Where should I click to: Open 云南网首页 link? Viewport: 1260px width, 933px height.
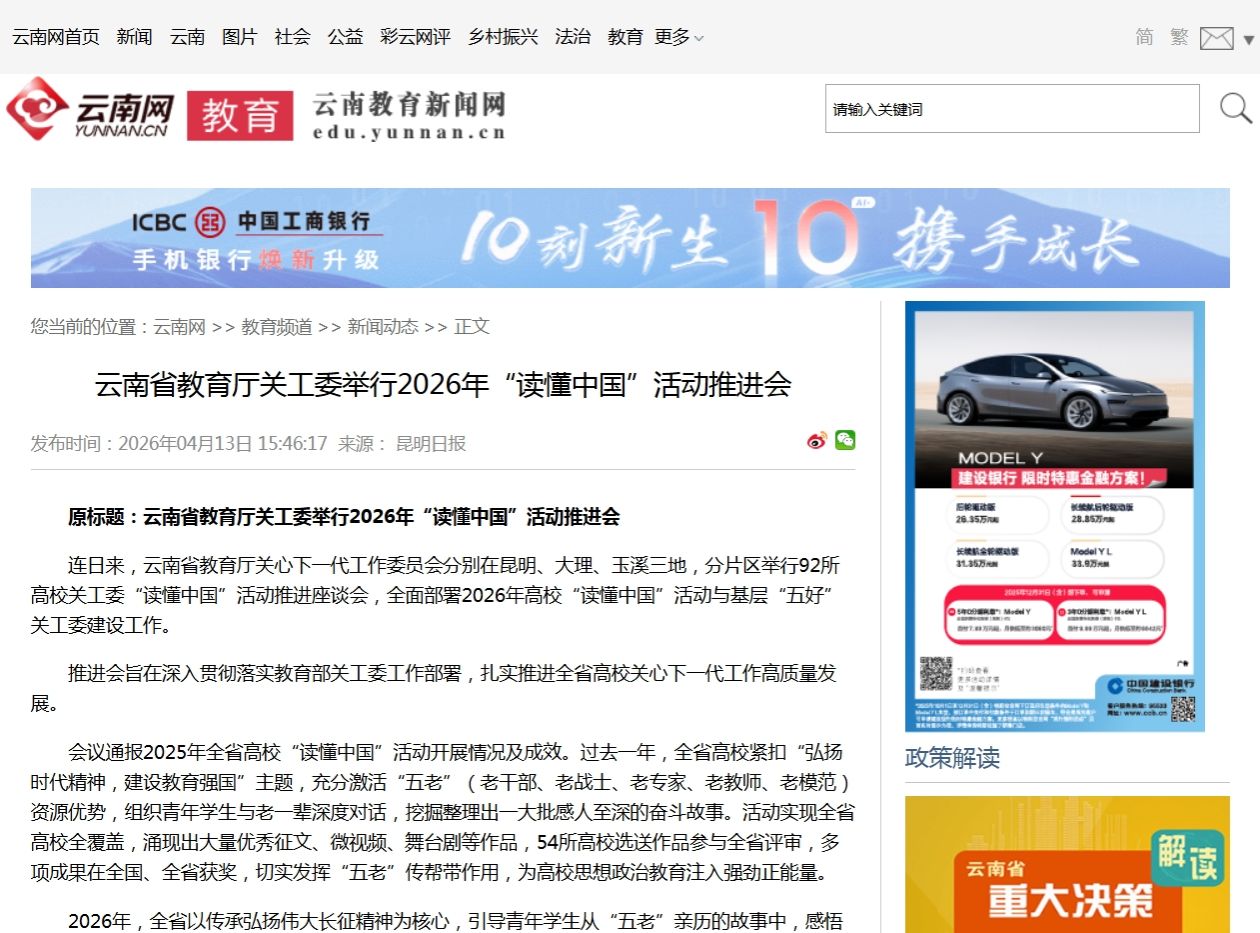click(x=56, y=37)
